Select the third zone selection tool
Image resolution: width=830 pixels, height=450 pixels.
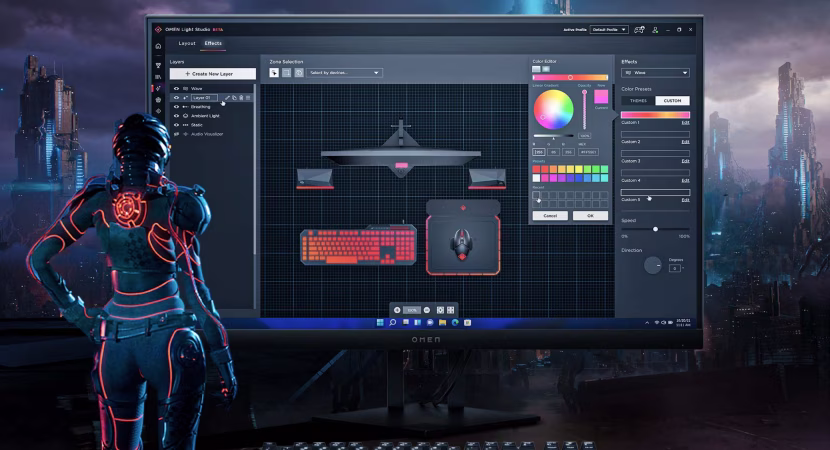click(x=299, y=73)
